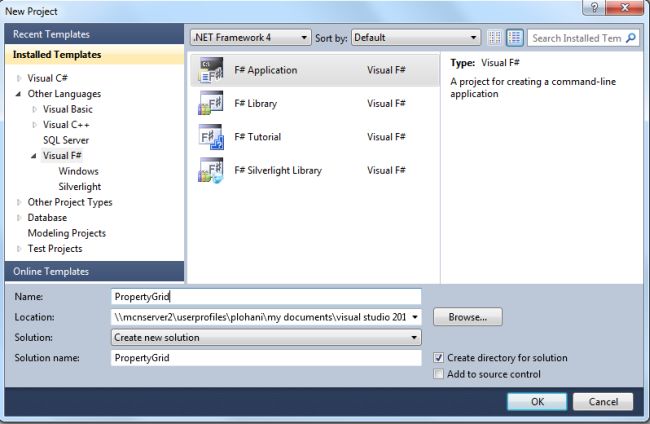650x424 pixels.
Task: Select the Test Projects tree label
Action: pyautogui.click(x=55, y=248)
